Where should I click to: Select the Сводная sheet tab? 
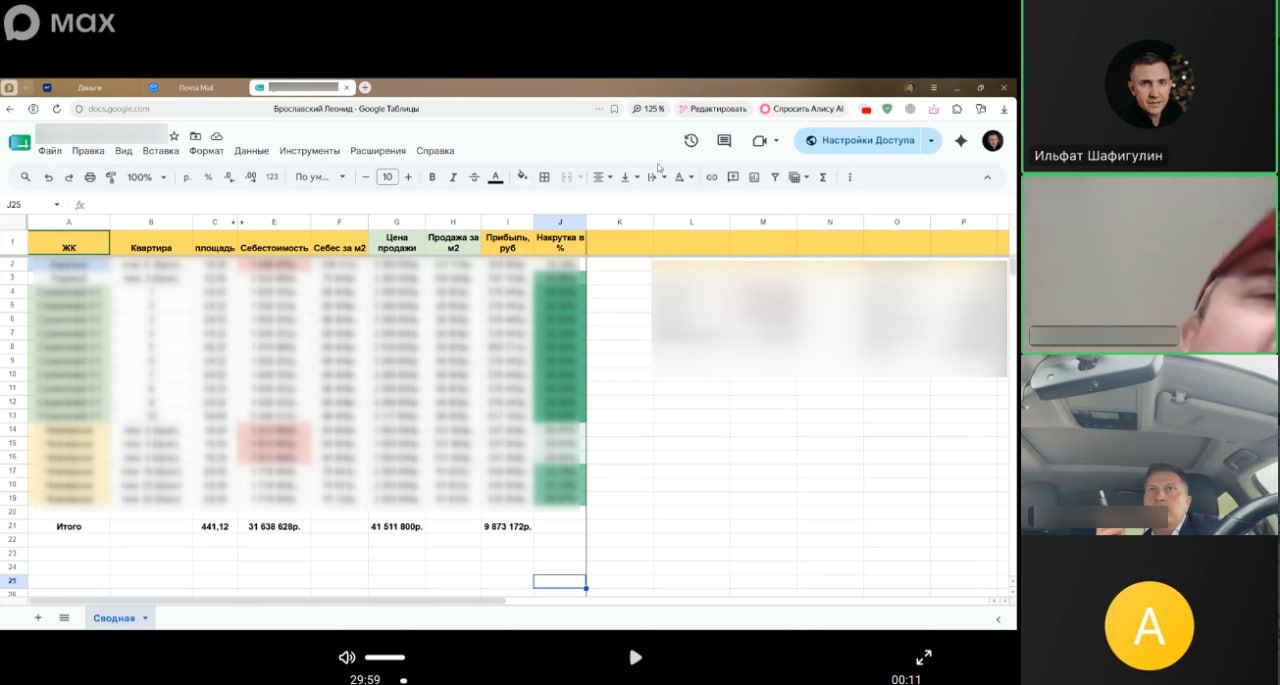point(114,618)
